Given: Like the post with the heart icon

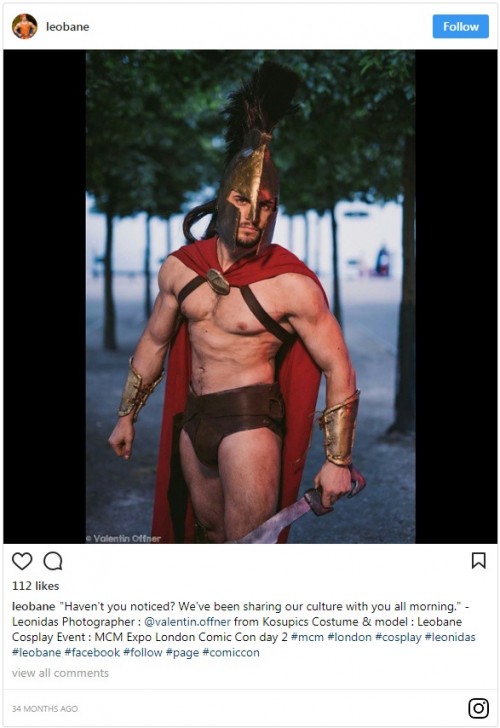Looking at the screenshot, I should (22, 561).
